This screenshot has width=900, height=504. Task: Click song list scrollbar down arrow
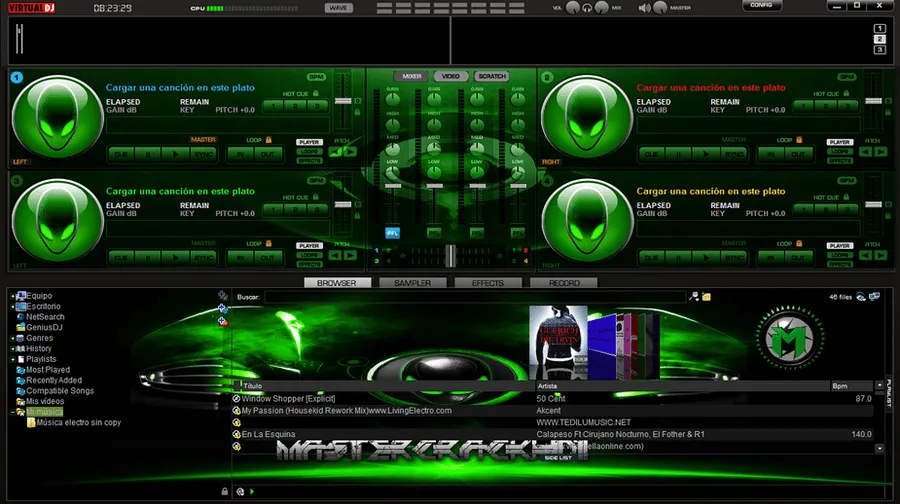(879, 449)
